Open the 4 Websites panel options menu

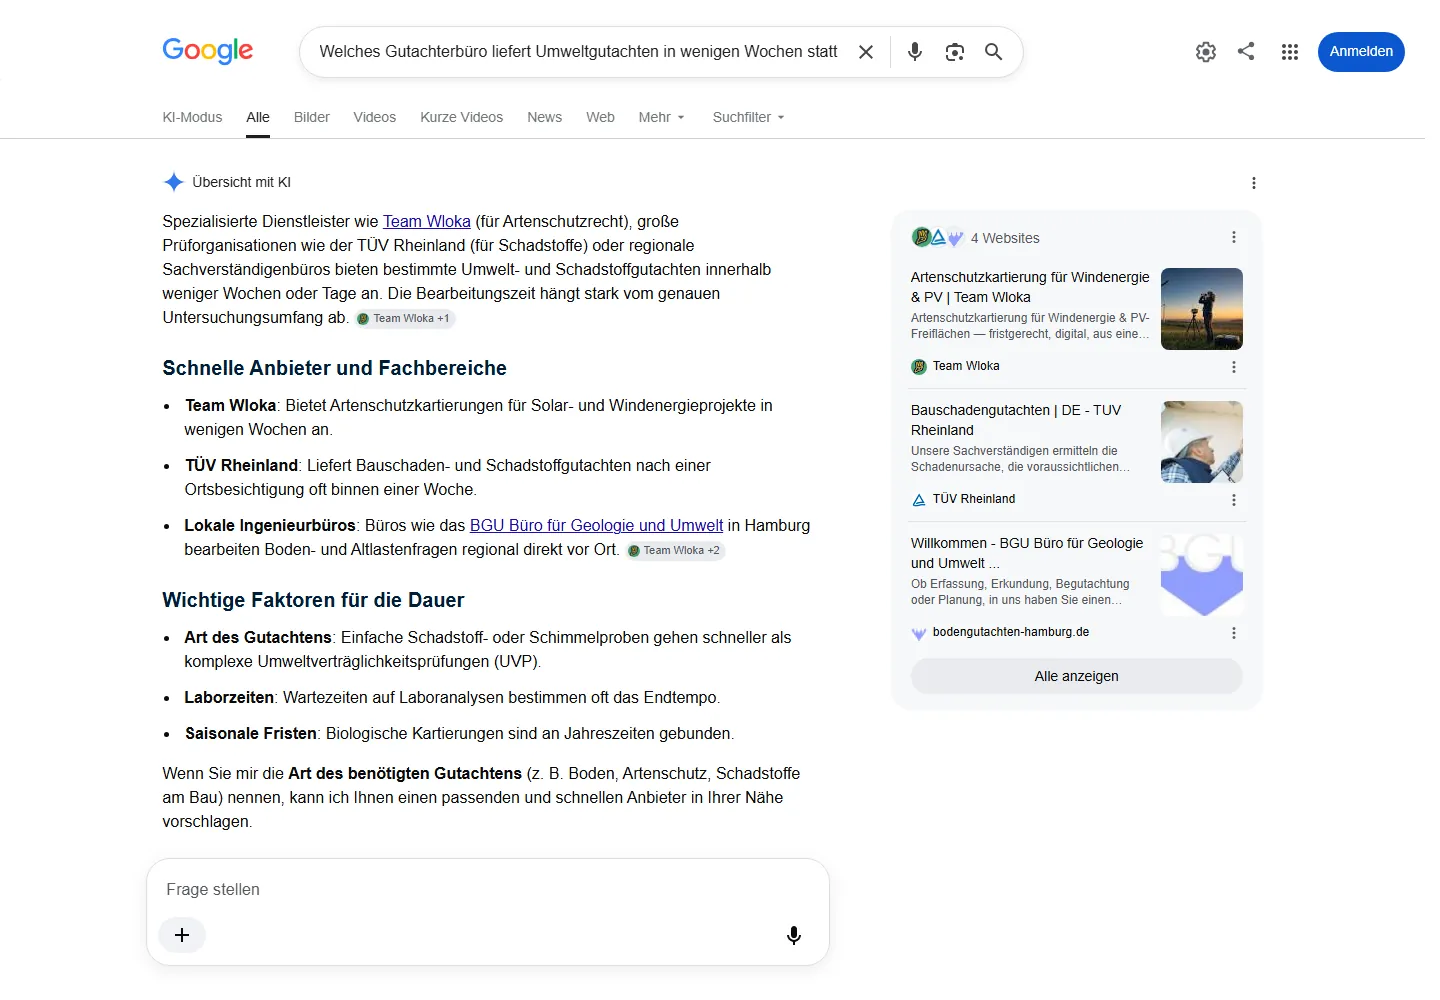point(1234,238)
